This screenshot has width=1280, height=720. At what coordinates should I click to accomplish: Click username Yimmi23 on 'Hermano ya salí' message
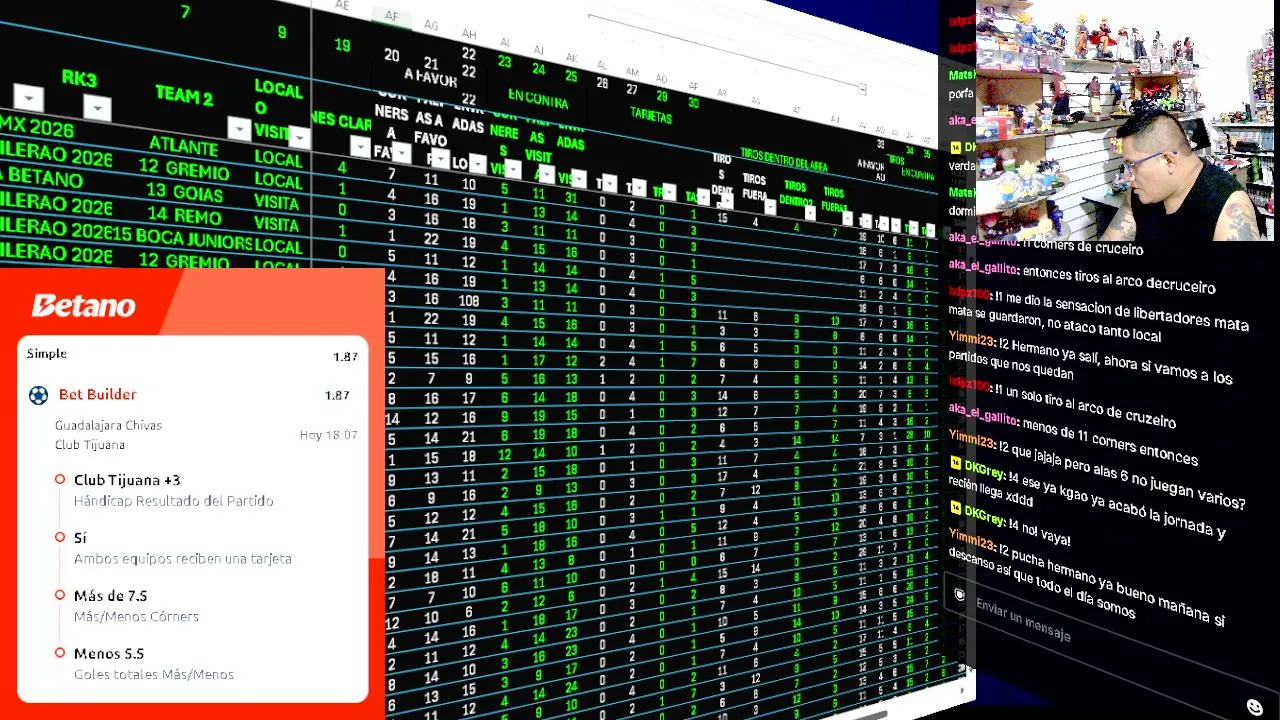pos(970,338)
